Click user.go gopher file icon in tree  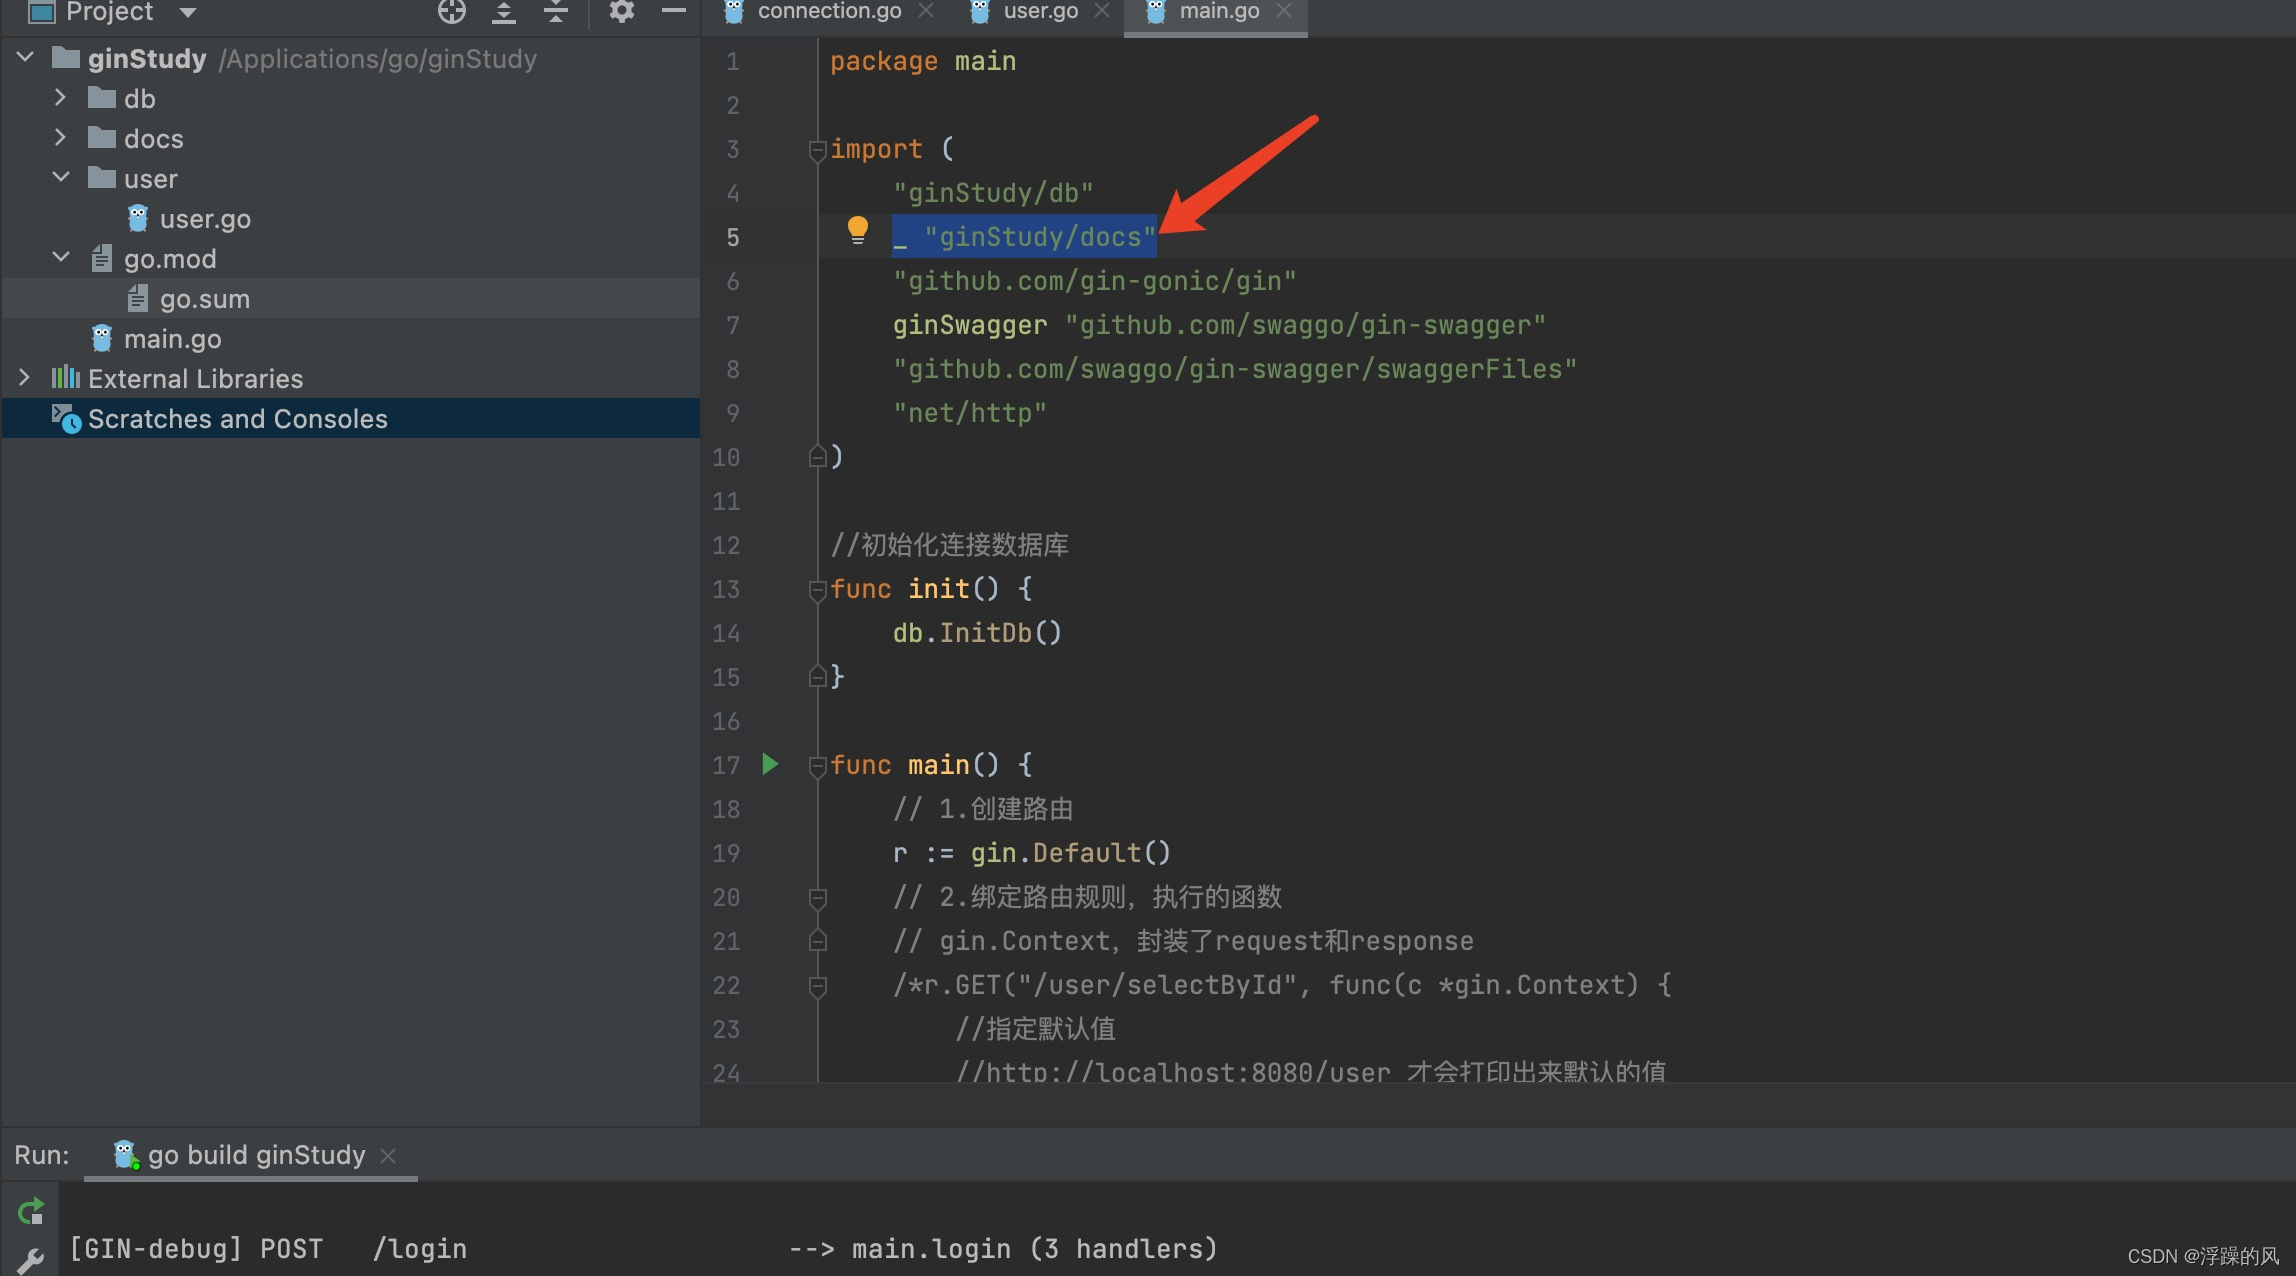coord(138,218)
